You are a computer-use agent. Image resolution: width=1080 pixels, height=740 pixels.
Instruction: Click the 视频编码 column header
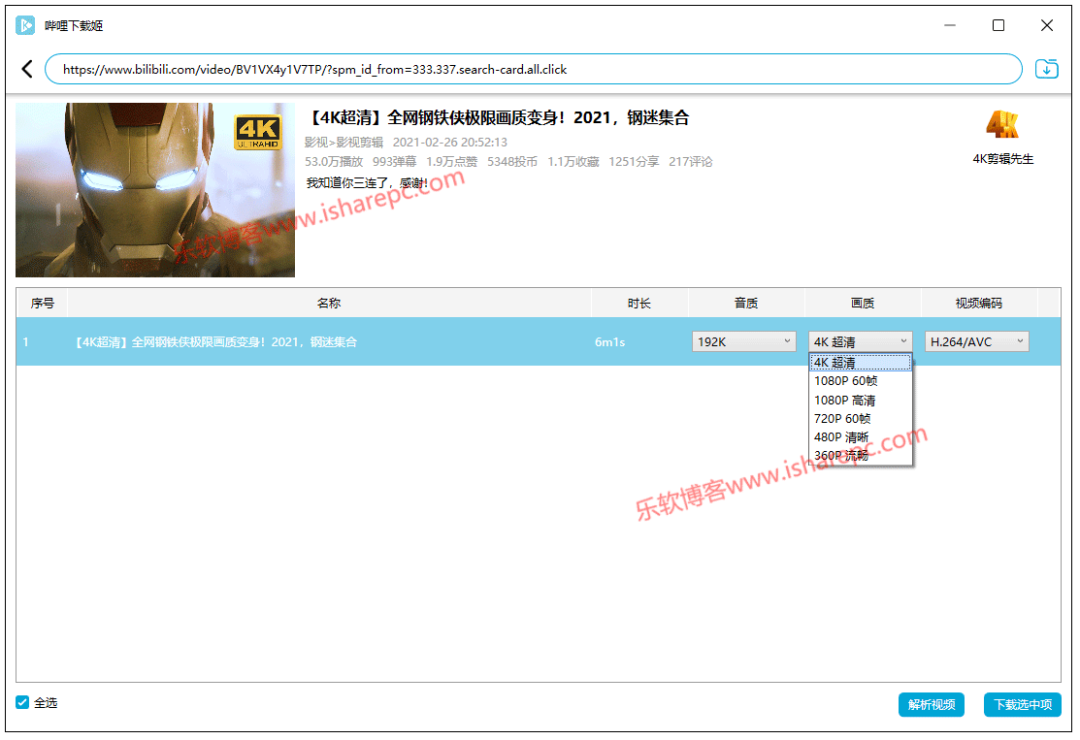click(979, 303)
